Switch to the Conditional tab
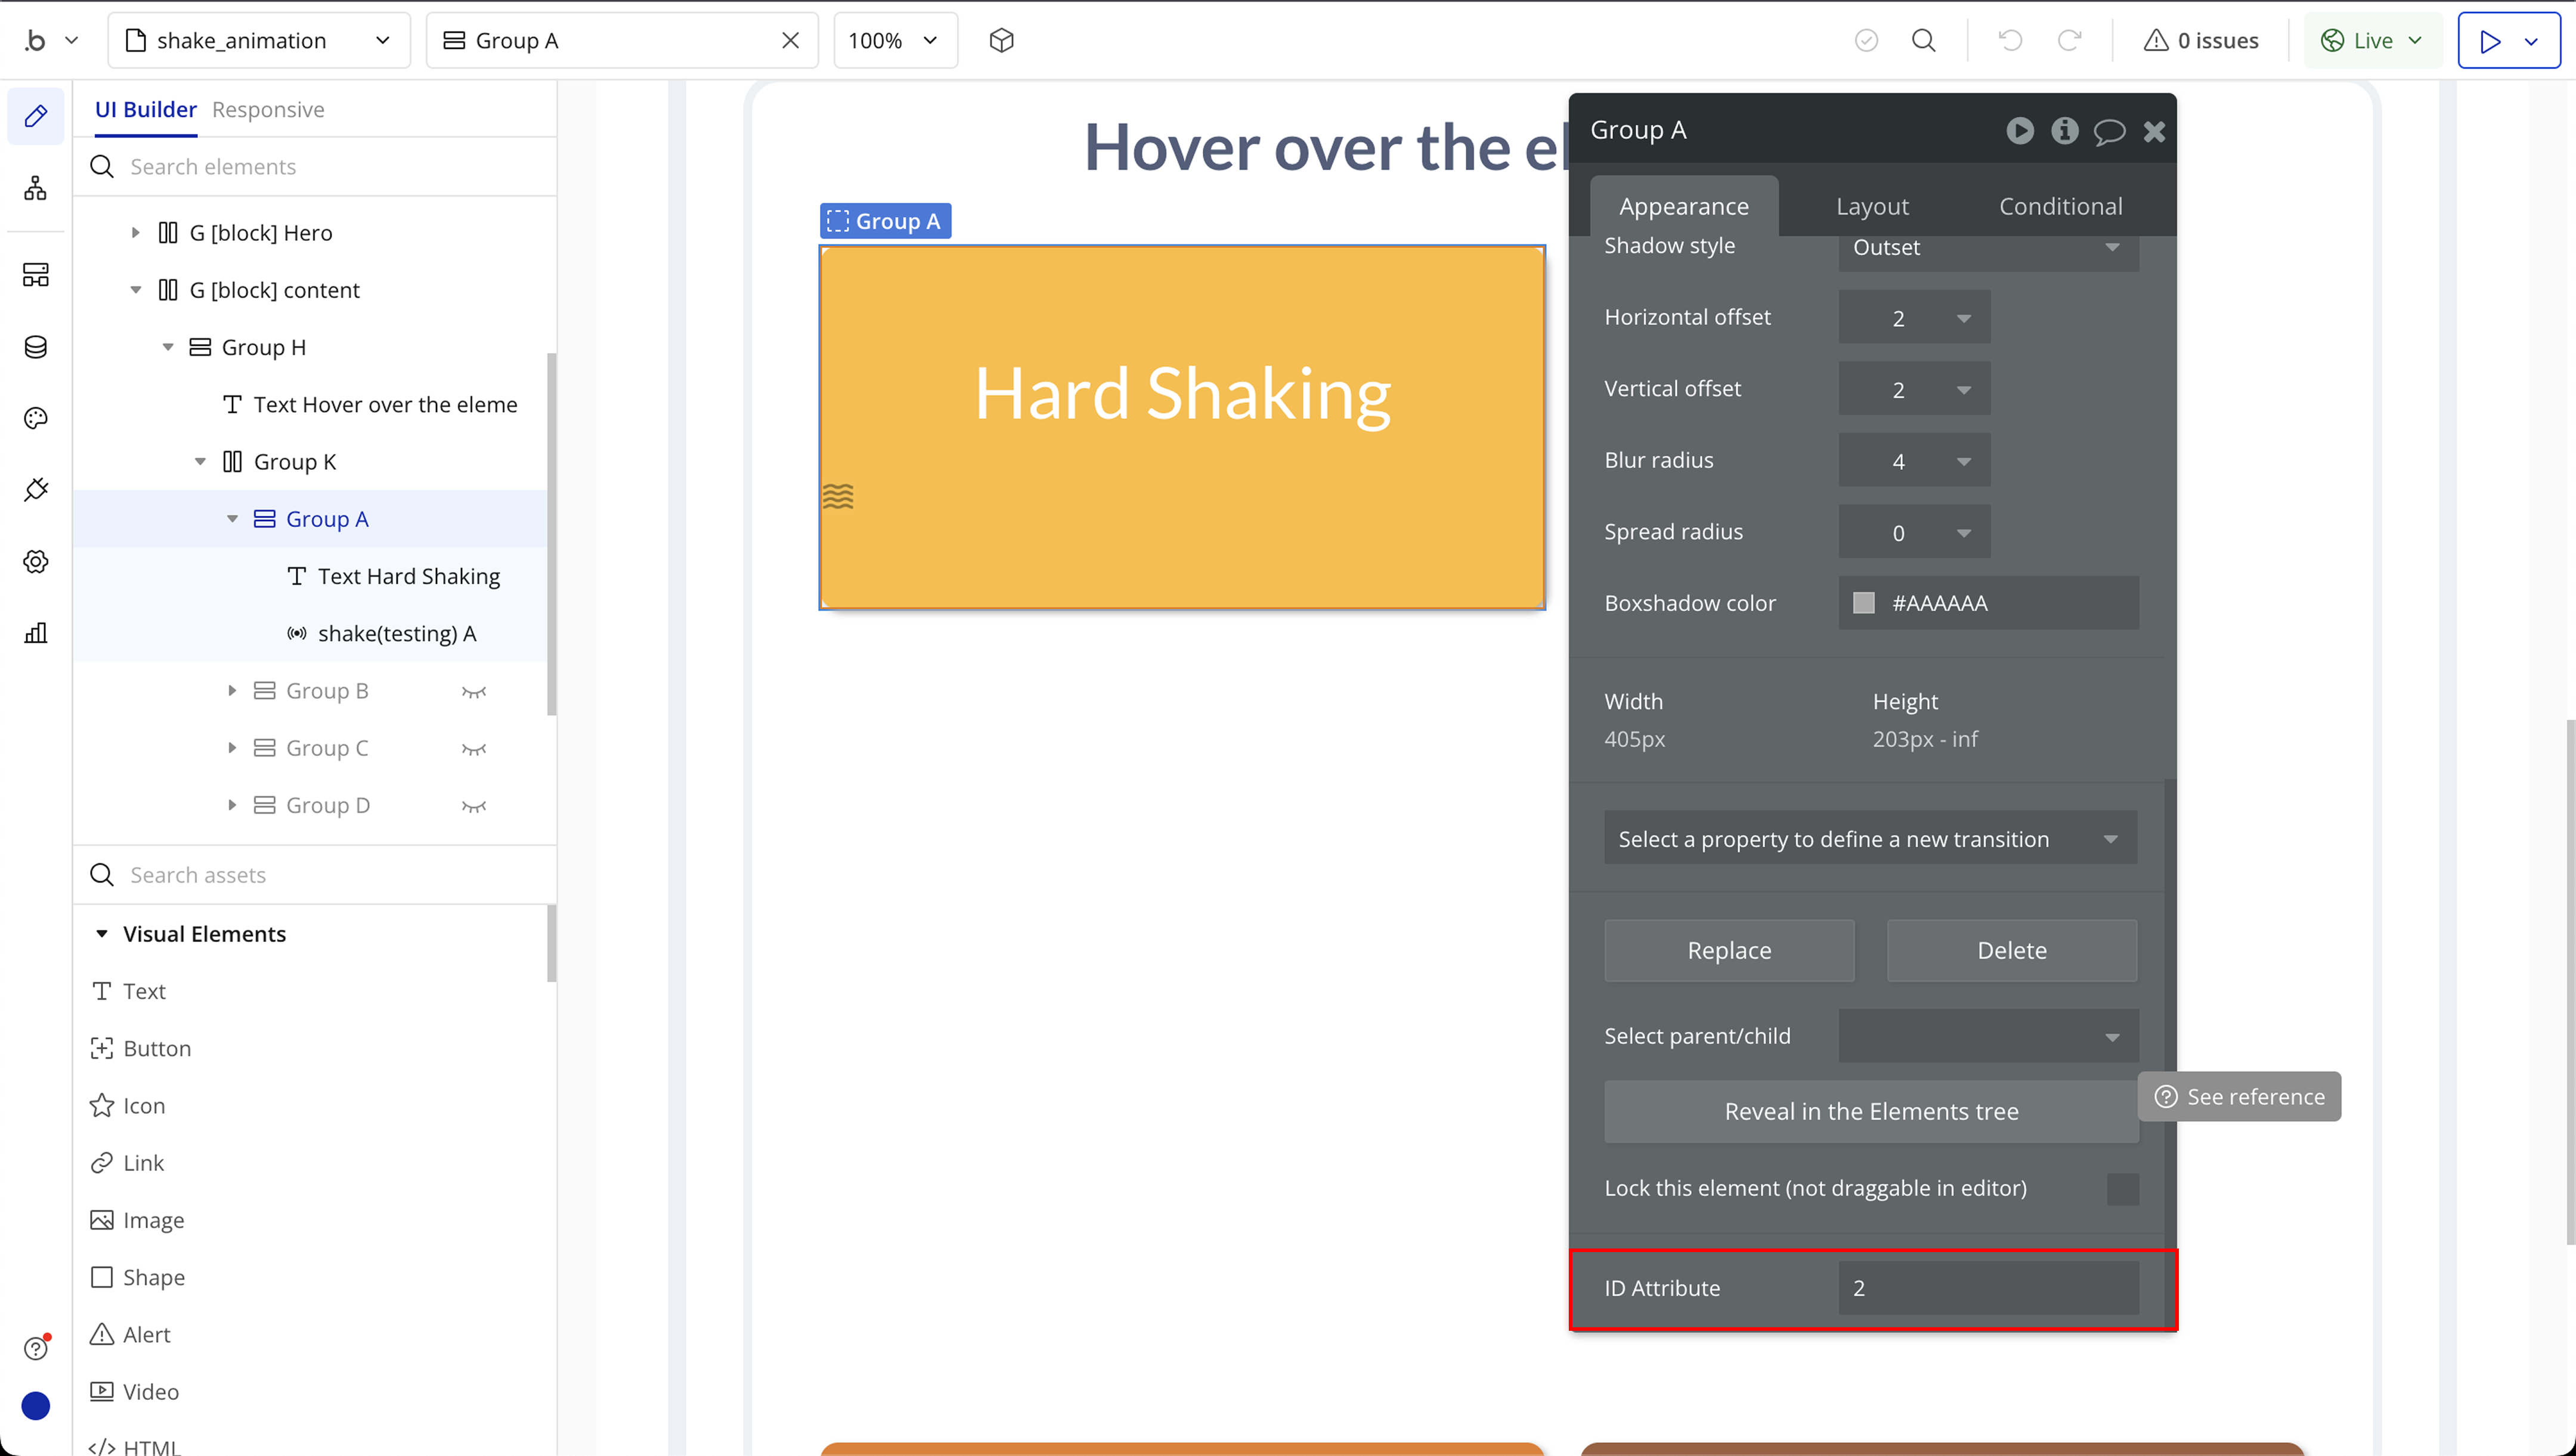 2060,206
